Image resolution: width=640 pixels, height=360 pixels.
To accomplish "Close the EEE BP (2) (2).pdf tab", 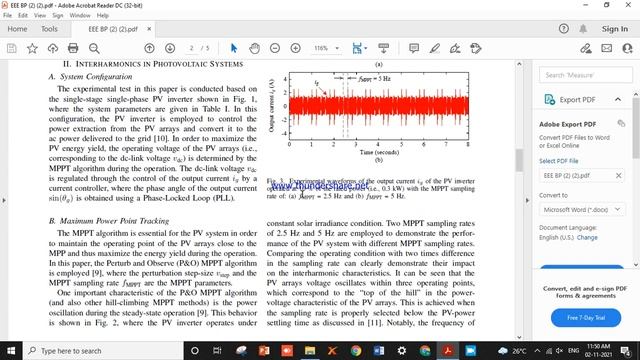I will pyautogui.click(x=149, y=29).
